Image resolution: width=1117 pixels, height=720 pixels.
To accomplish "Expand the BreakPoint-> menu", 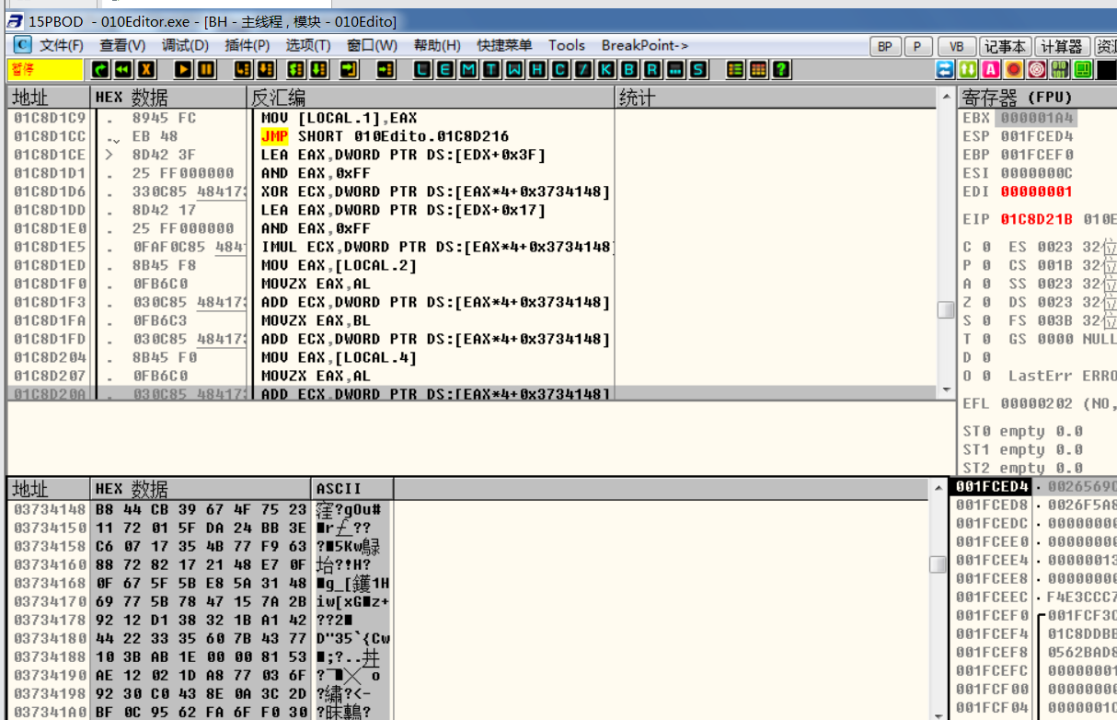I will coord(644,45).
